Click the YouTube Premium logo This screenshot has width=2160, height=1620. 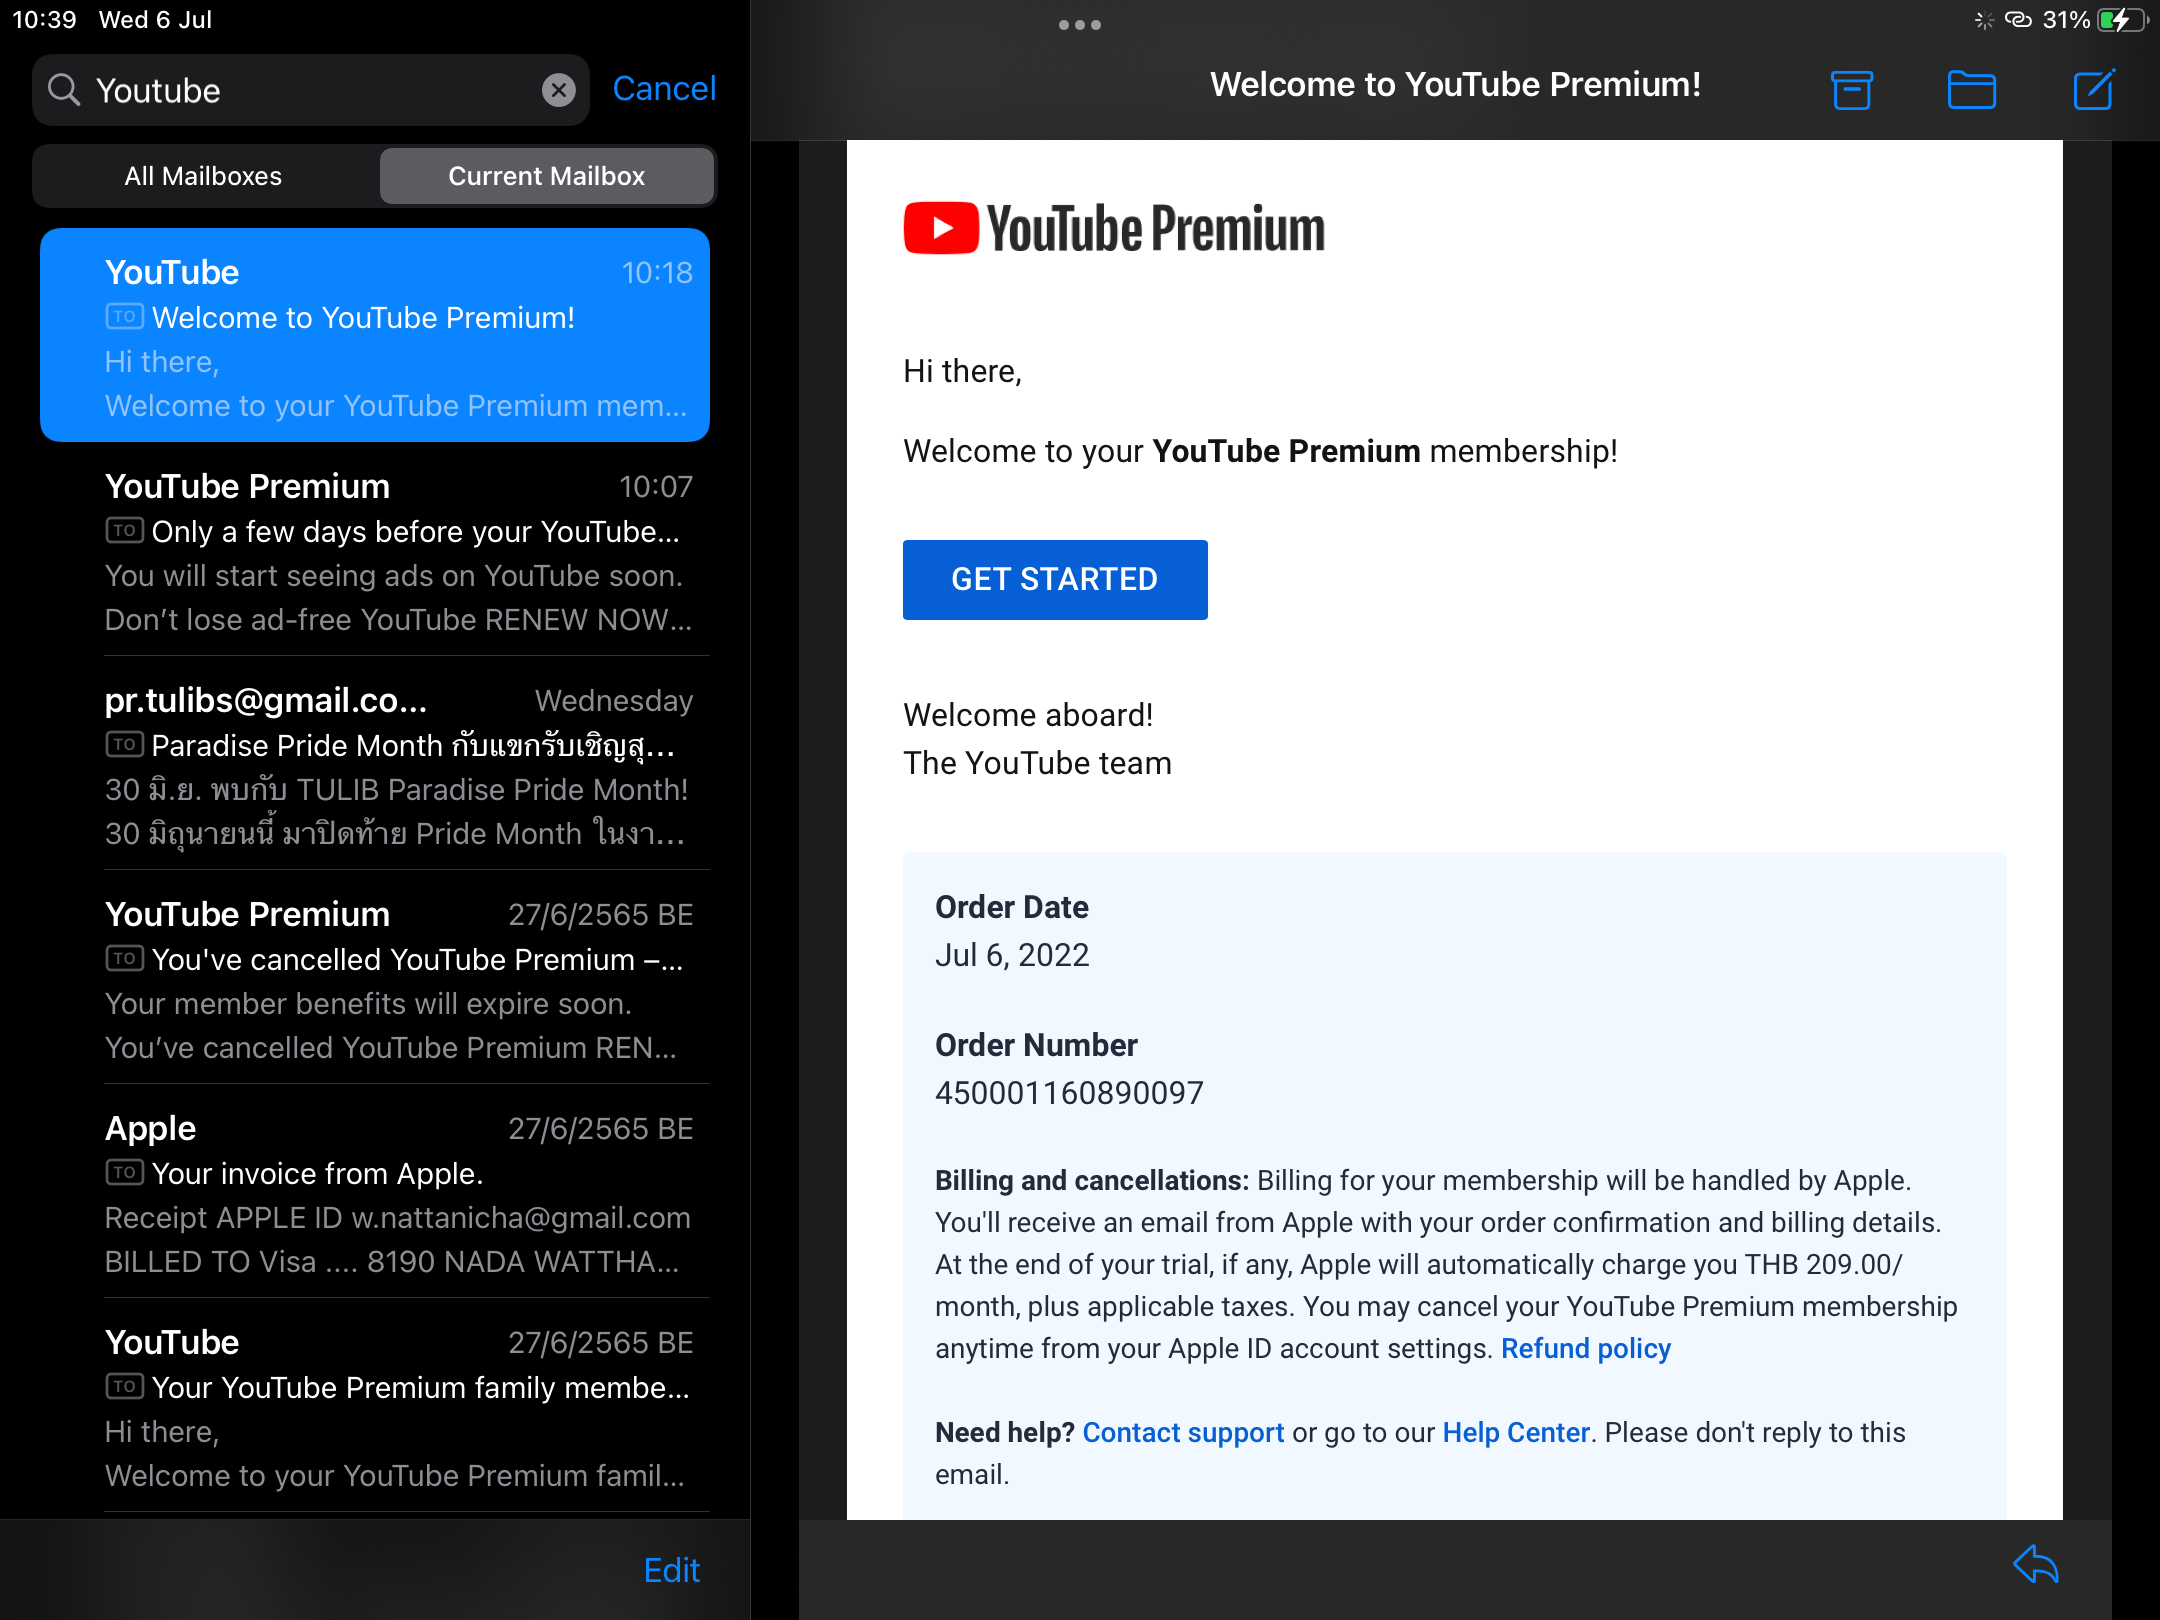(x=1114, y=229)
